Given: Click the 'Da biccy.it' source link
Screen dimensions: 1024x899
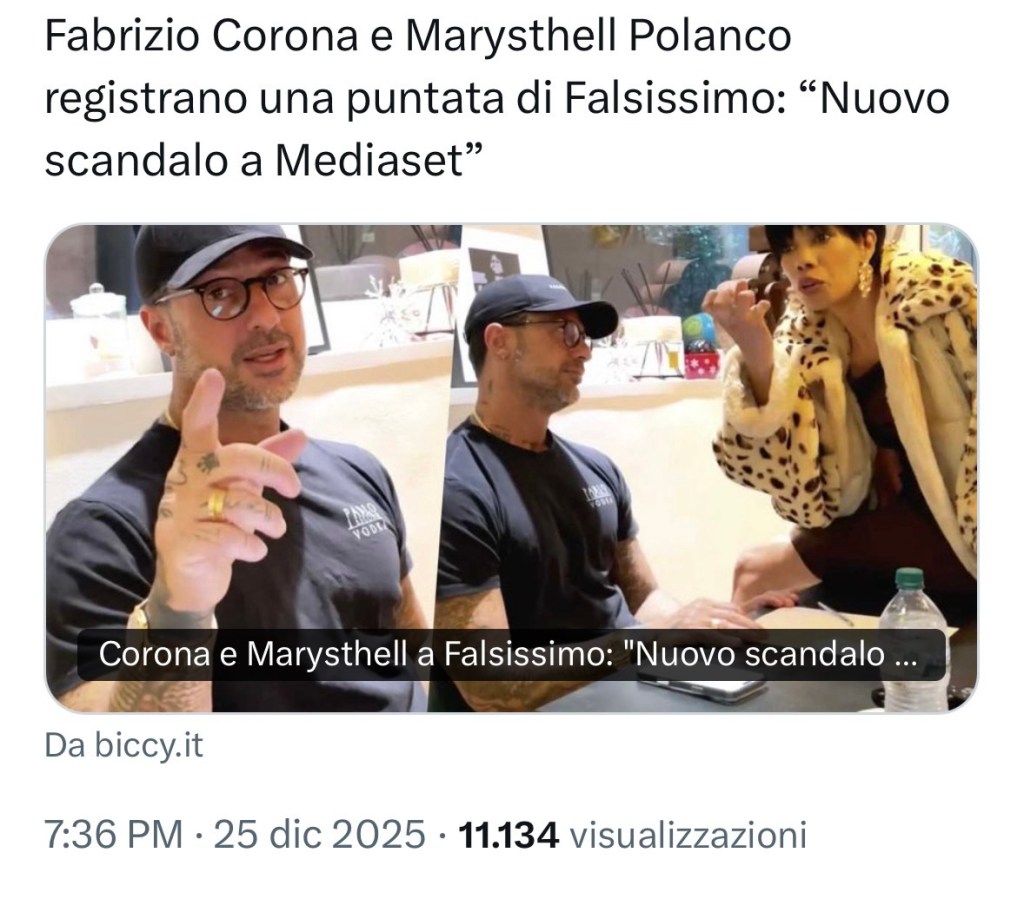Looking at the screenshot, I should (124, 746).
